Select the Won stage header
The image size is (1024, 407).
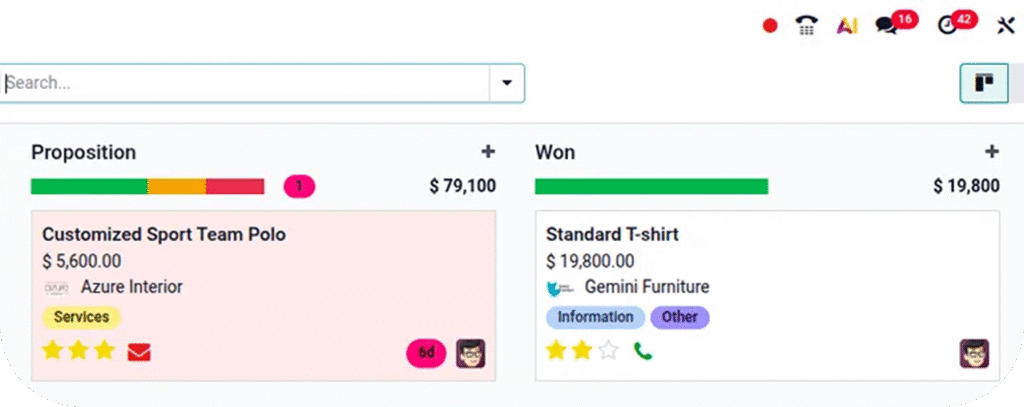coord(555,153)
